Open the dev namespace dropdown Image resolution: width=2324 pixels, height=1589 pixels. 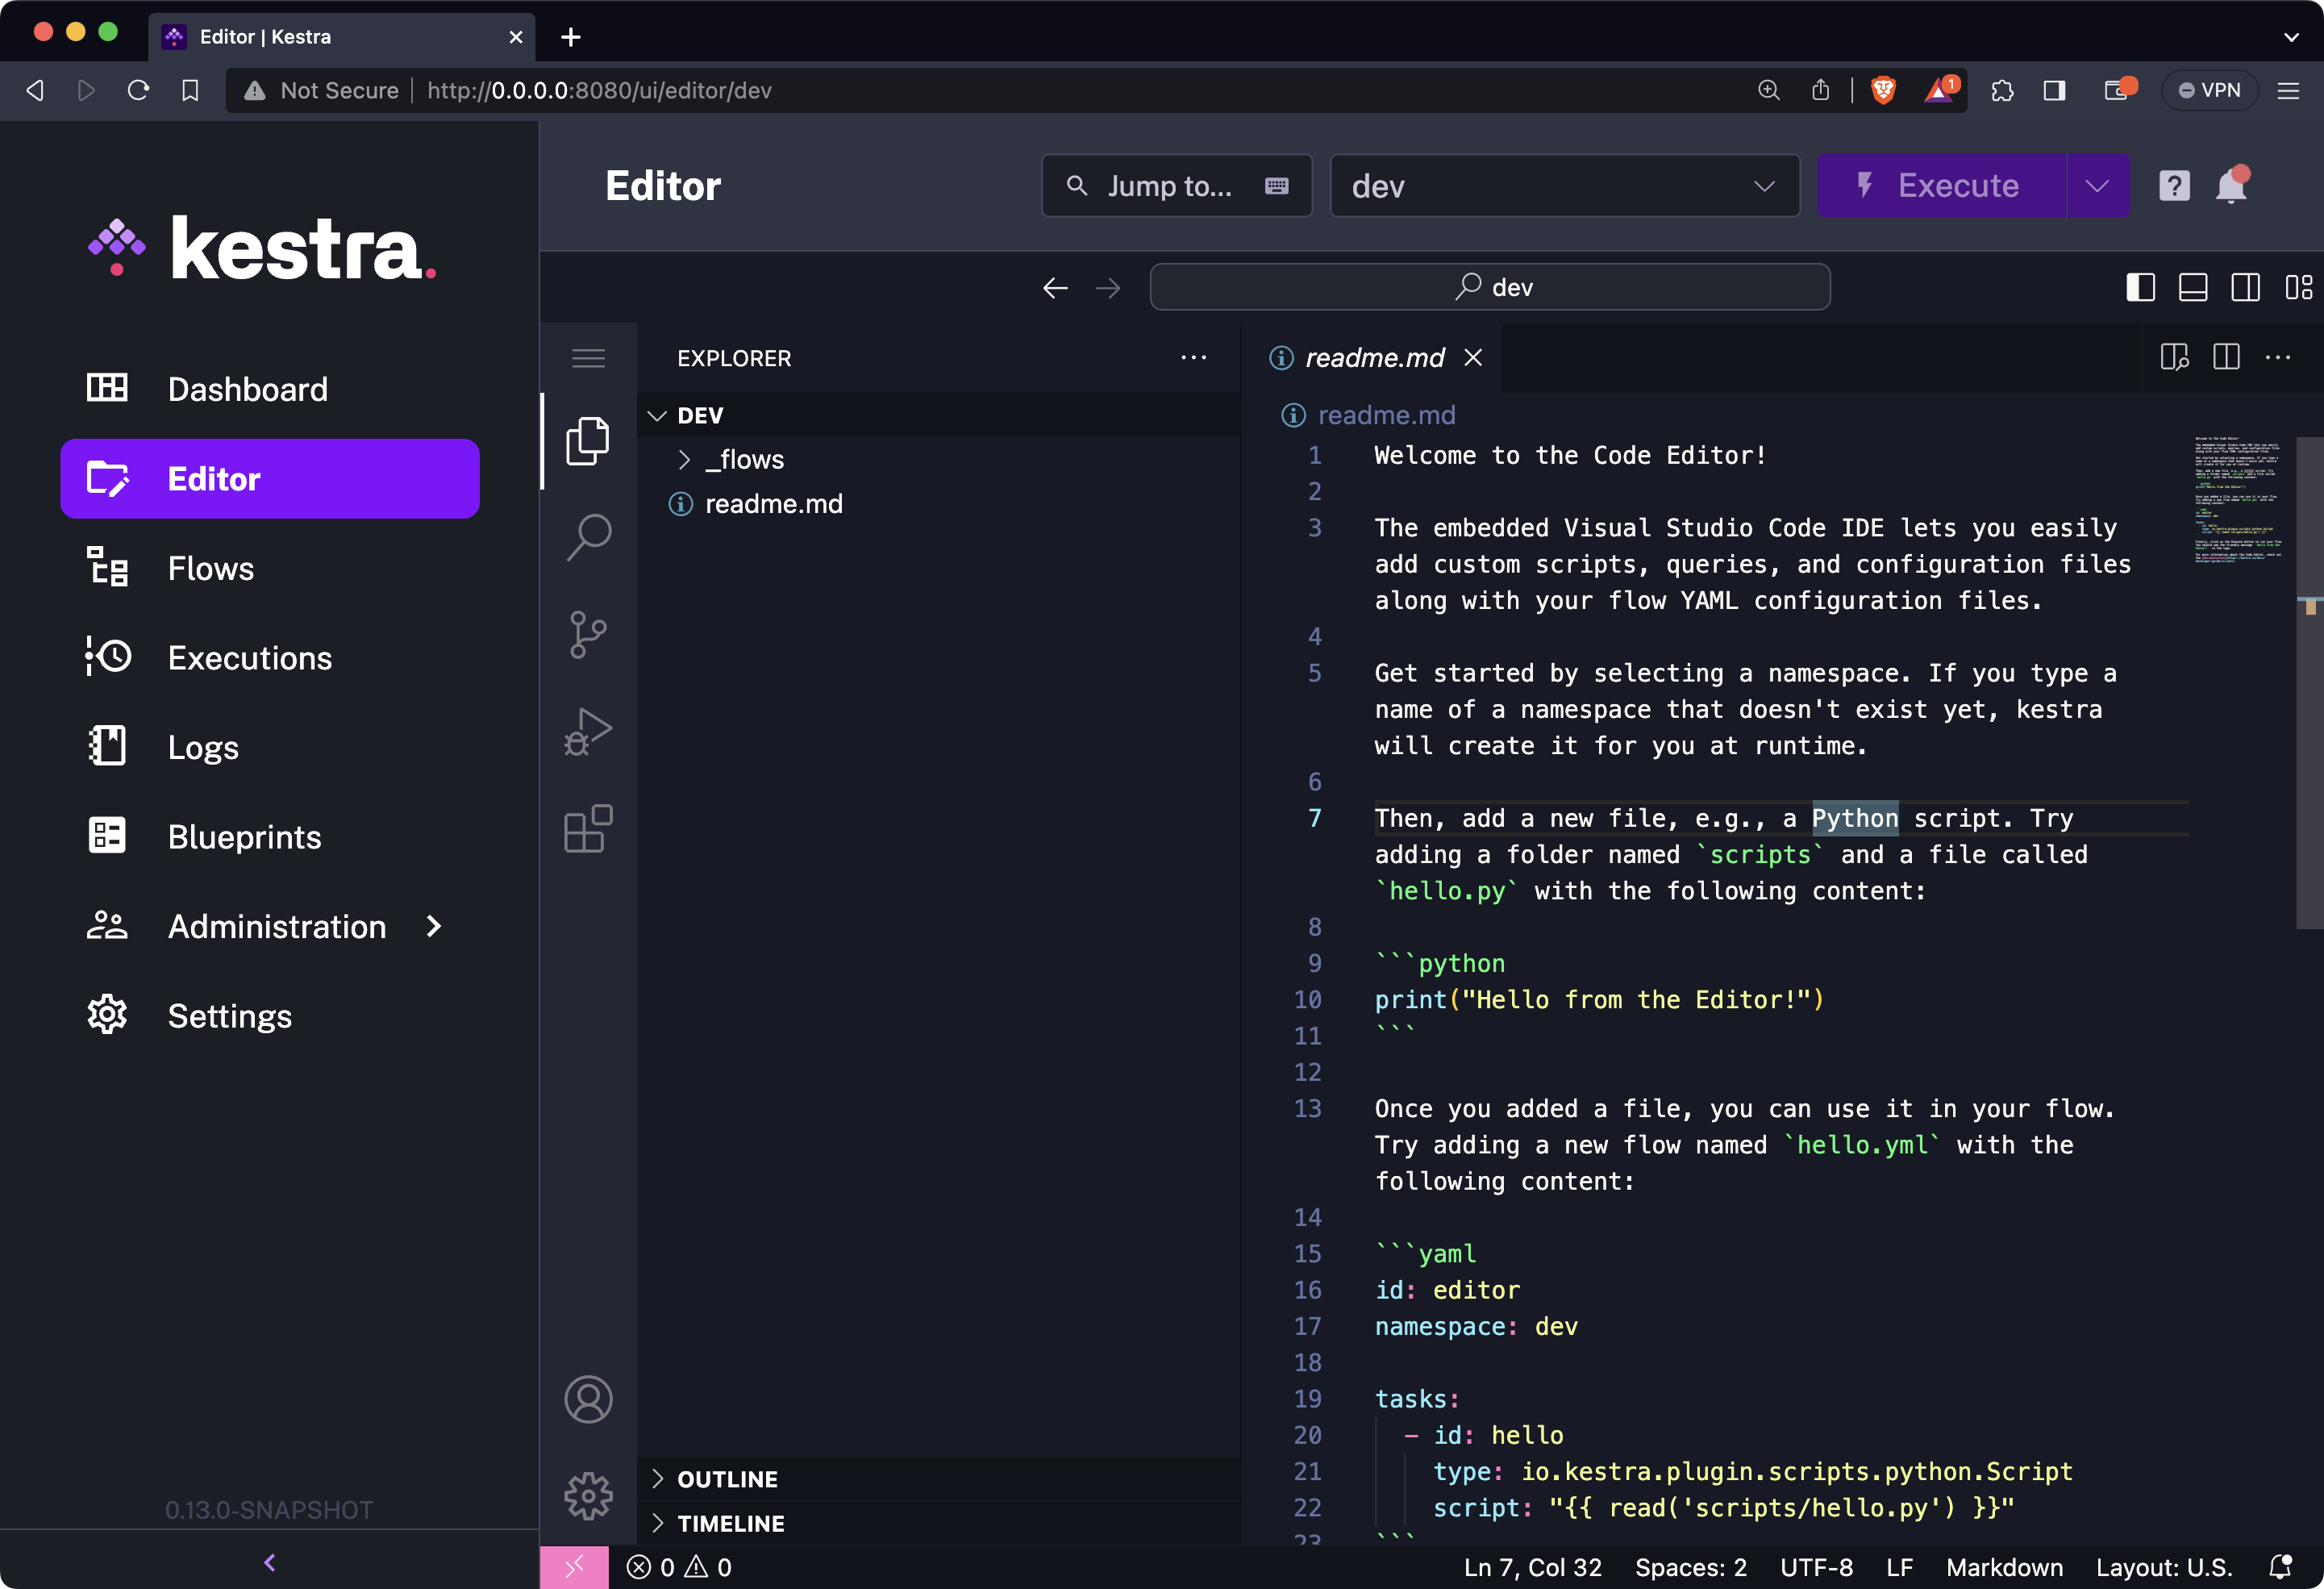tap(1564, 186)
